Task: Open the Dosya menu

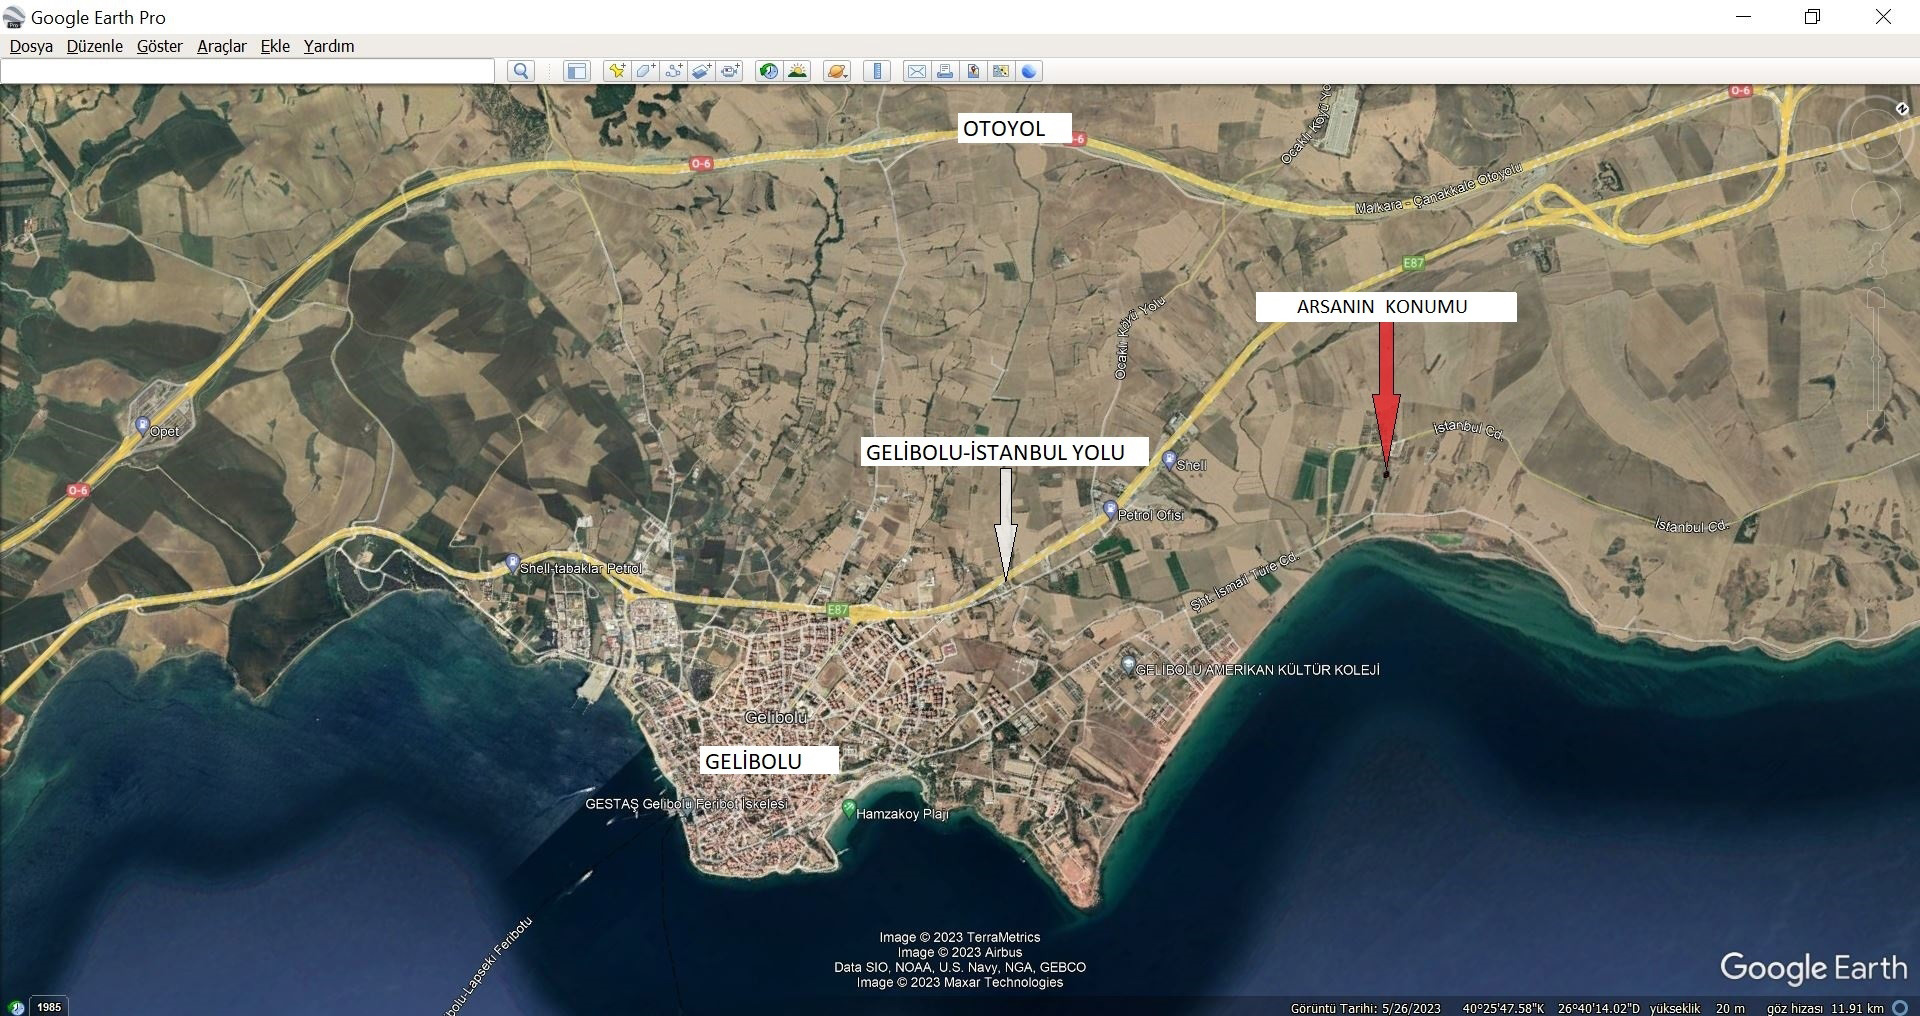Action: click(x=31, y=46)
